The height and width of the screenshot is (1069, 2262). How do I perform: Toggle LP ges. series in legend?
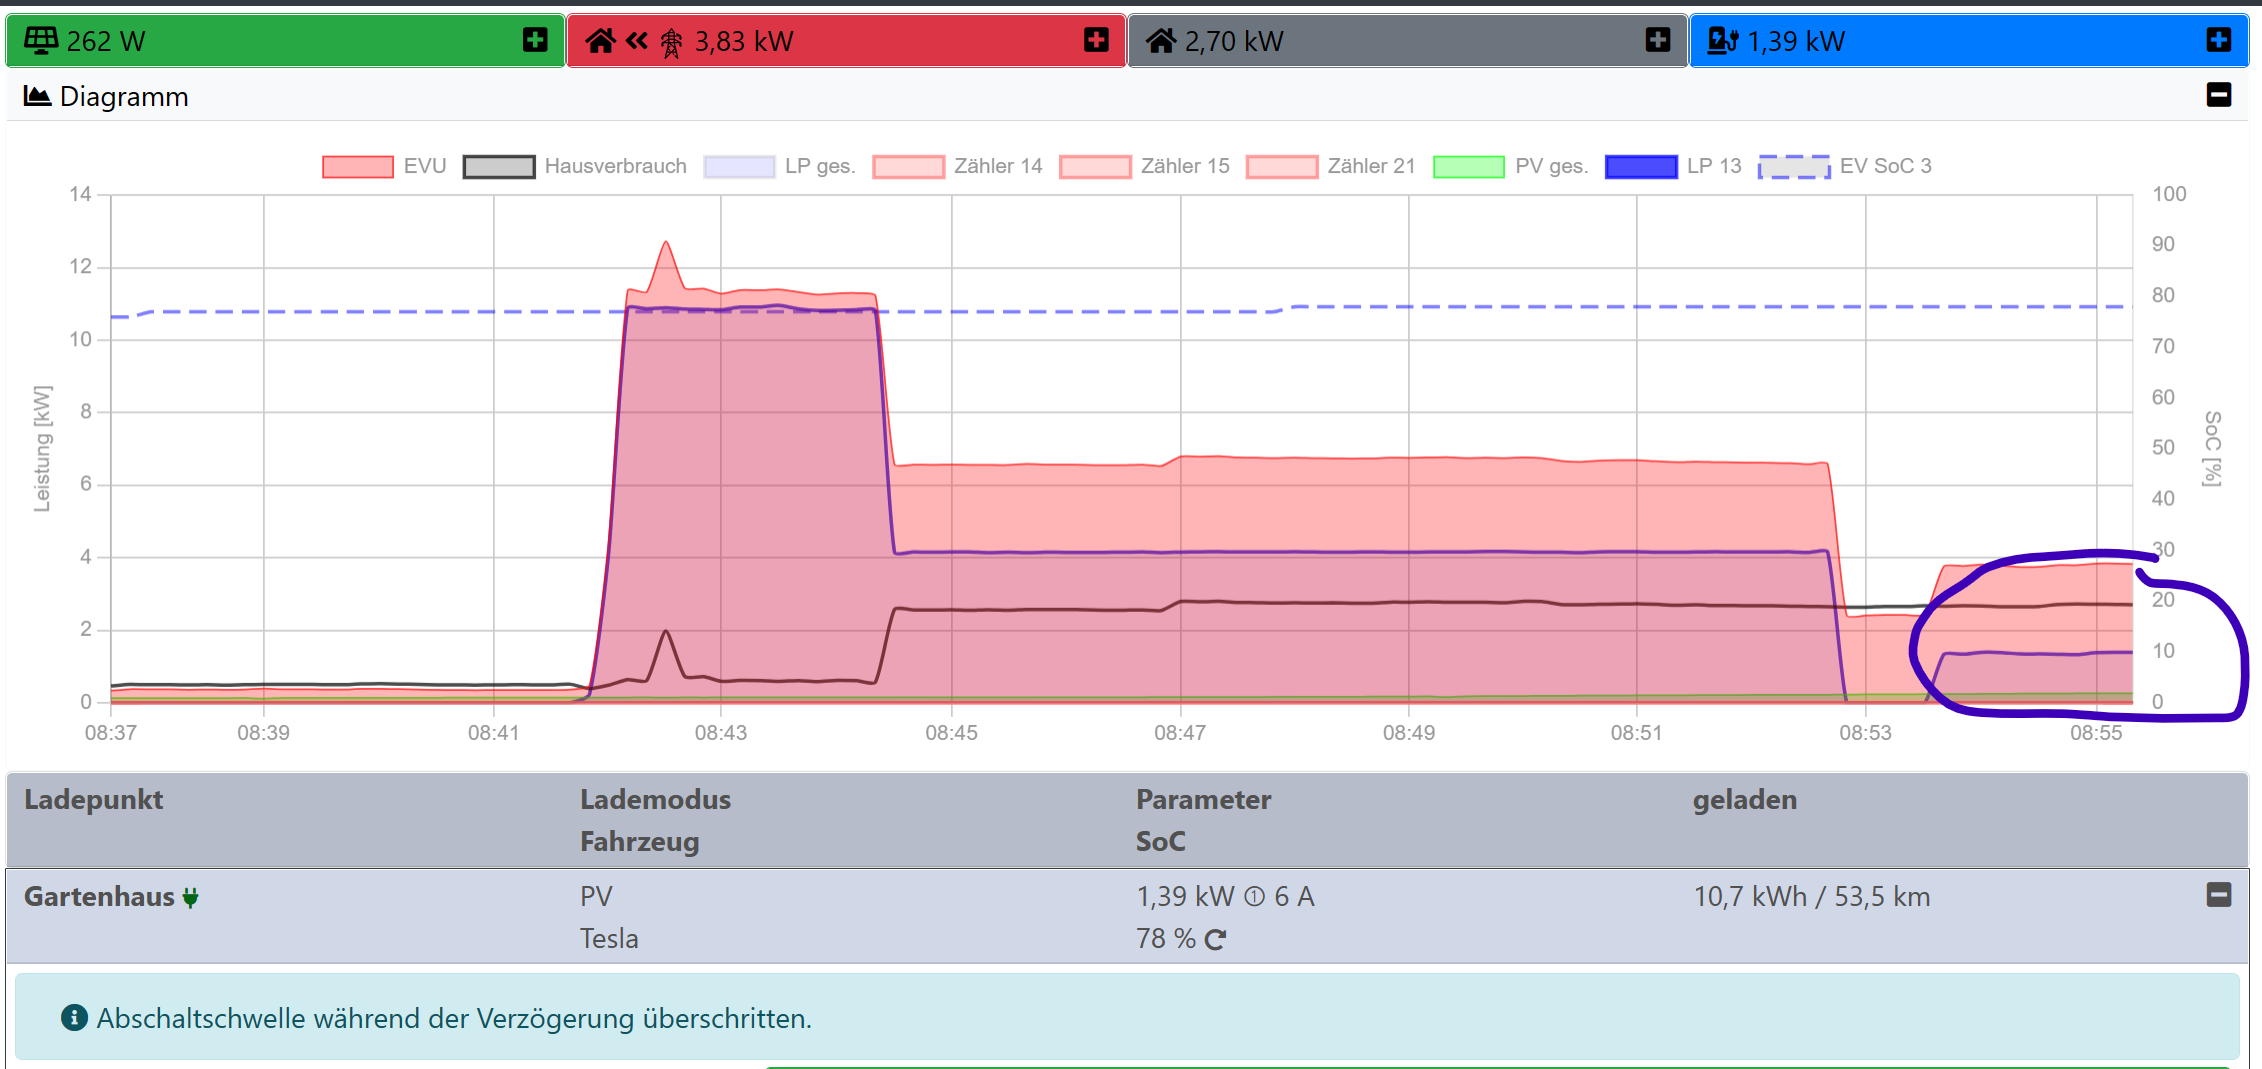[780, 166]
